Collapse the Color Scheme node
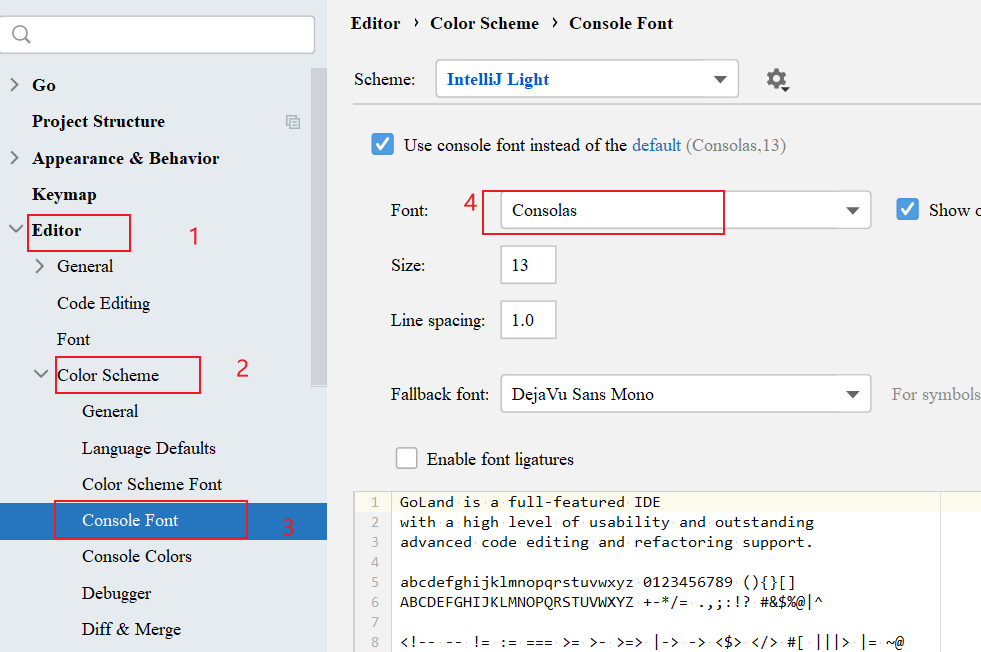 (x=41, y=374)
